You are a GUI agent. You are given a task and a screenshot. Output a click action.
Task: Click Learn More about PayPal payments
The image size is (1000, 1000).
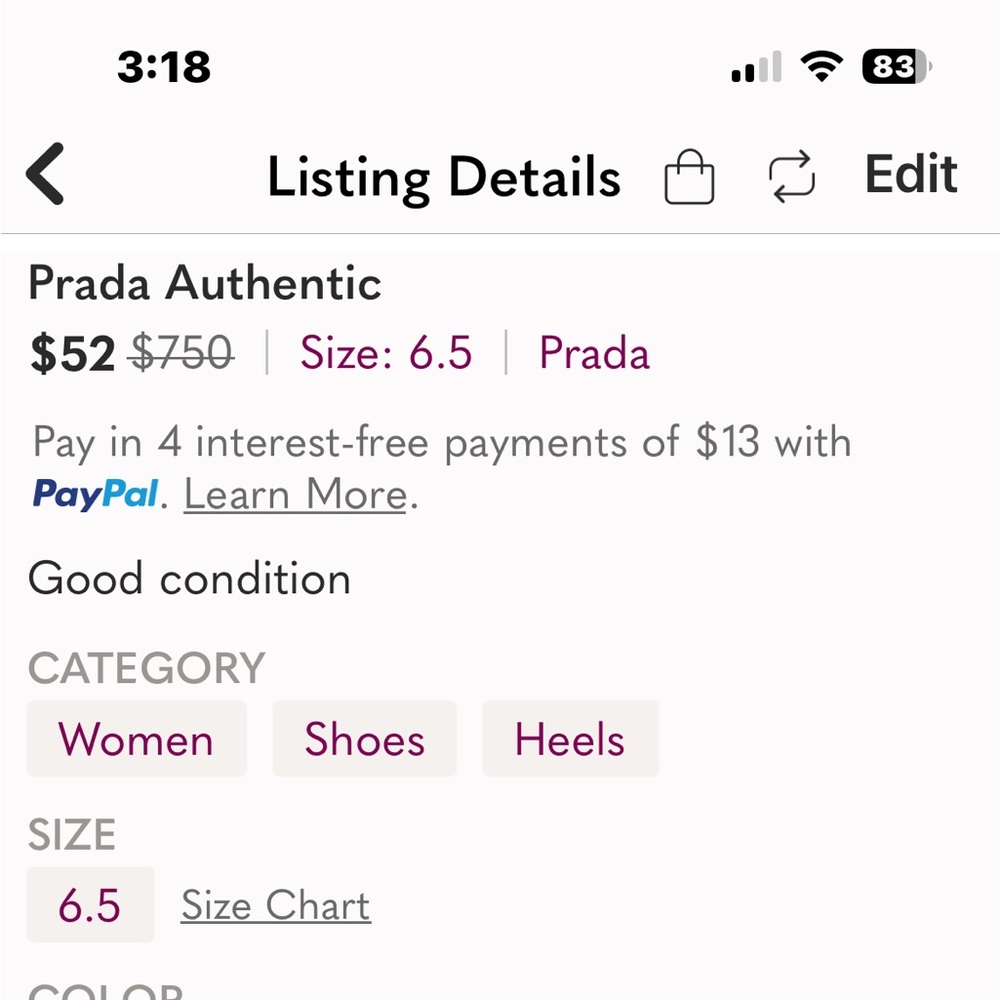coord(292,494)
